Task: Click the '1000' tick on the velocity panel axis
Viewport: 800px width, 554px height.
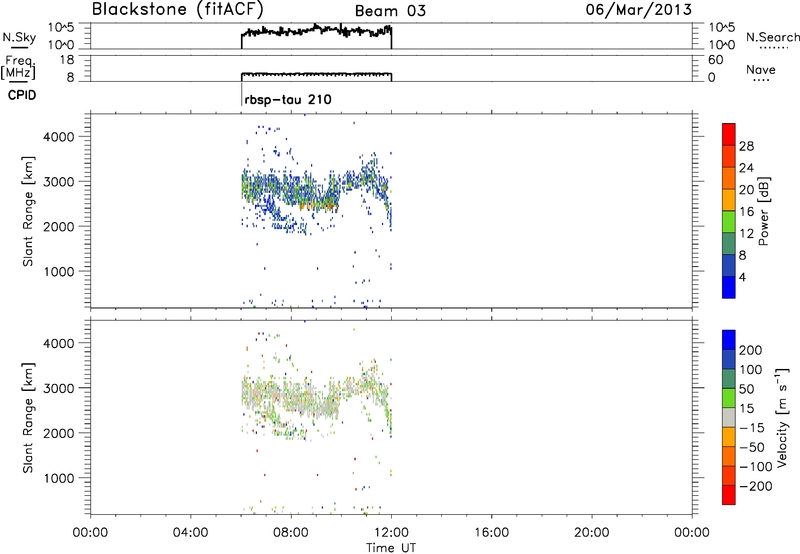Action: [x=59, y=477]
